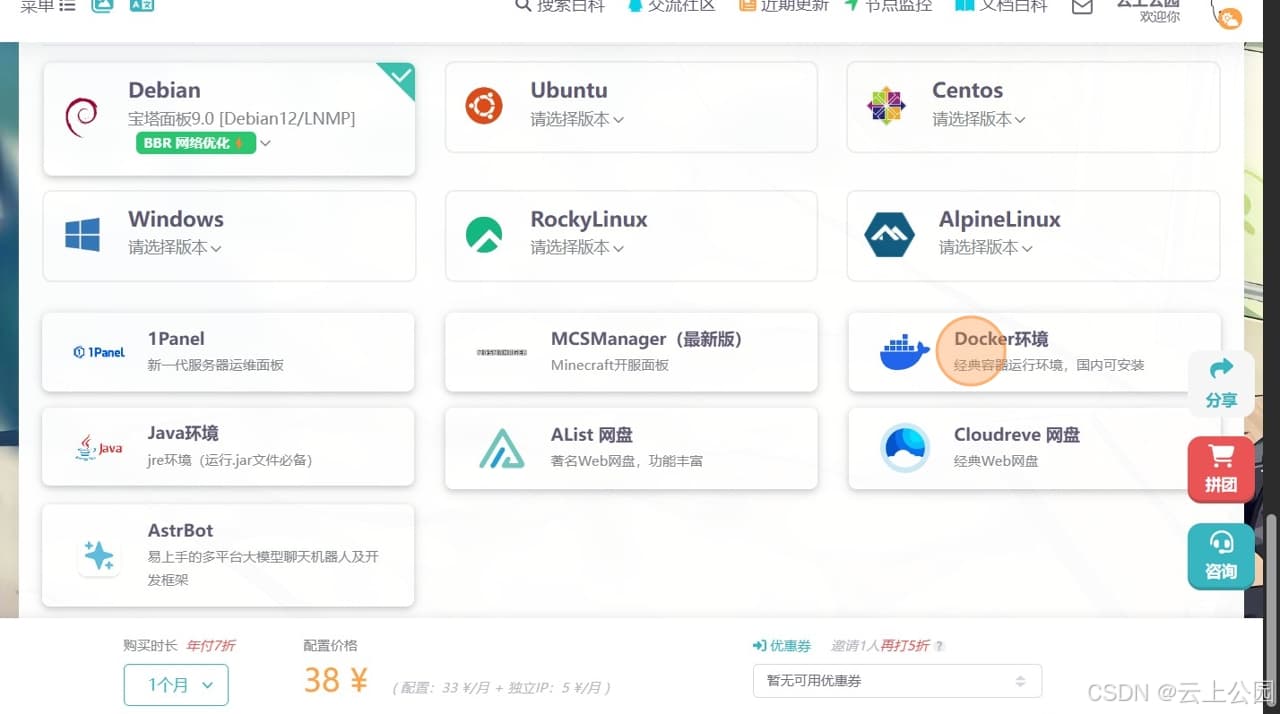Click Minecraft开服面板 description

click(x=610, y=365)
